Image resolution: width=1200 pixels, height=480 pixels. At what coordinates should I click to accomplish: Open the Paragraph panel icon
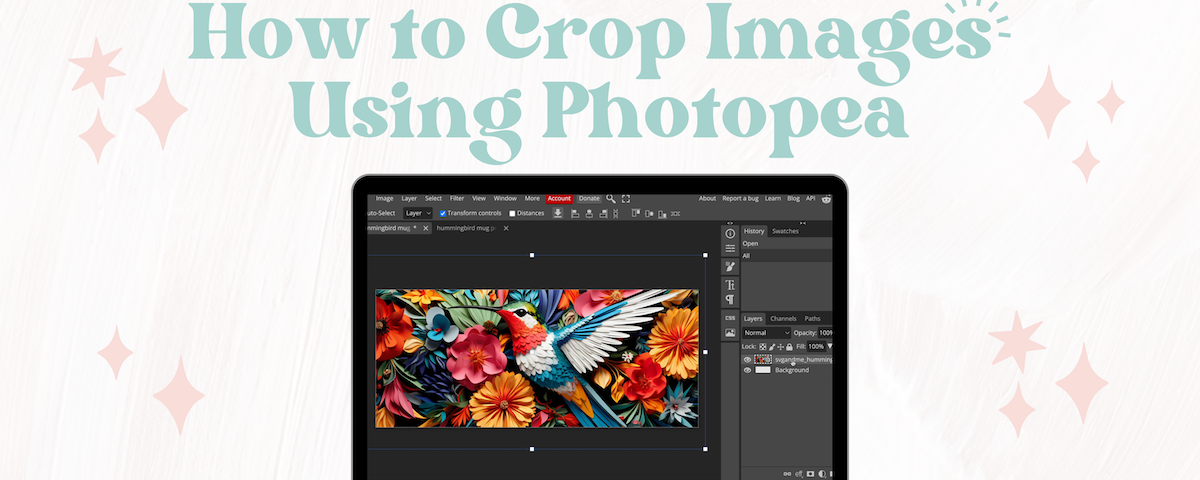[x=730, y=299]
